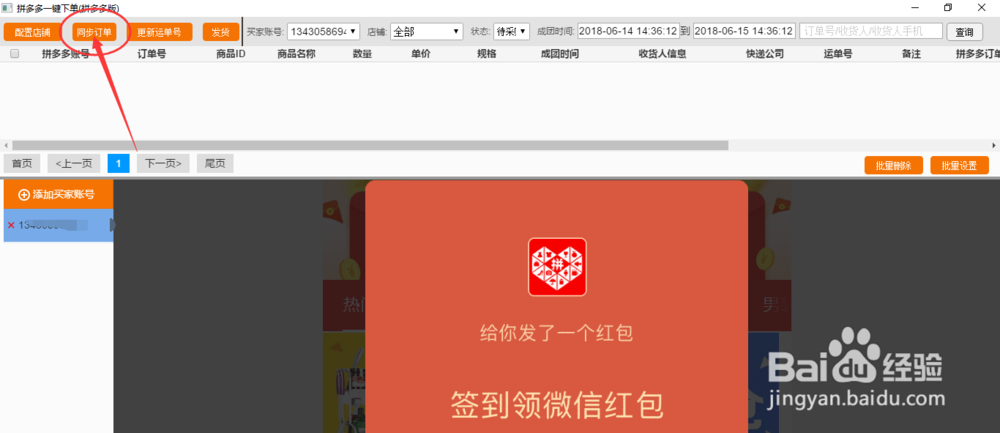Viewport: 1000px width, 433px height.
Task: Select page number 1
Action: (x=119, y=164)
